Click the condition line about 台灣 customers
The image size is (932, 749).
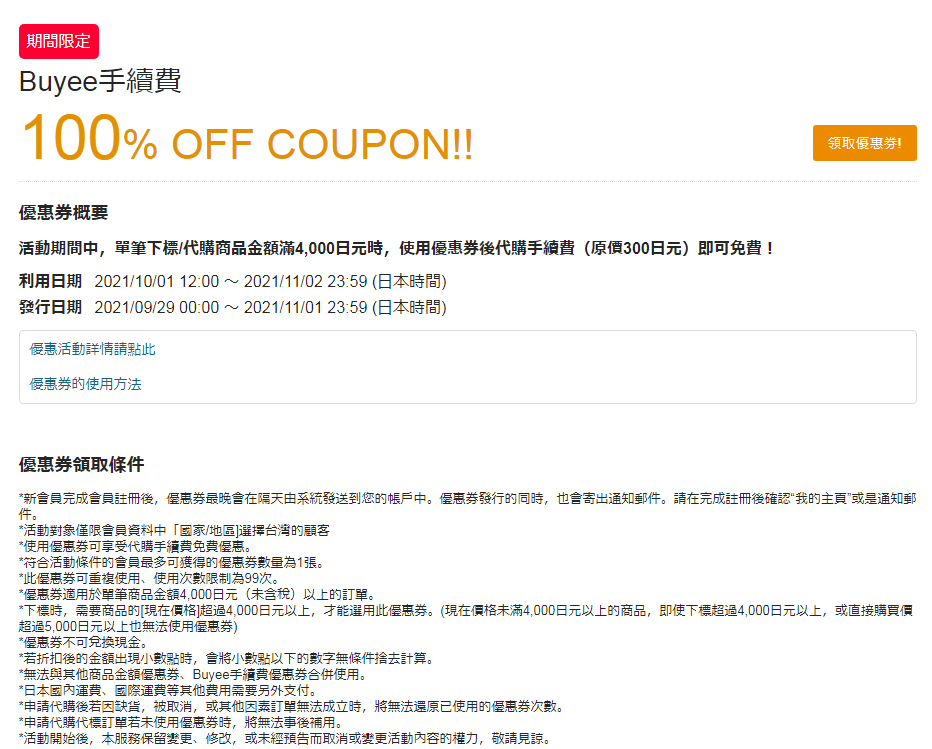tap(174, 530)
